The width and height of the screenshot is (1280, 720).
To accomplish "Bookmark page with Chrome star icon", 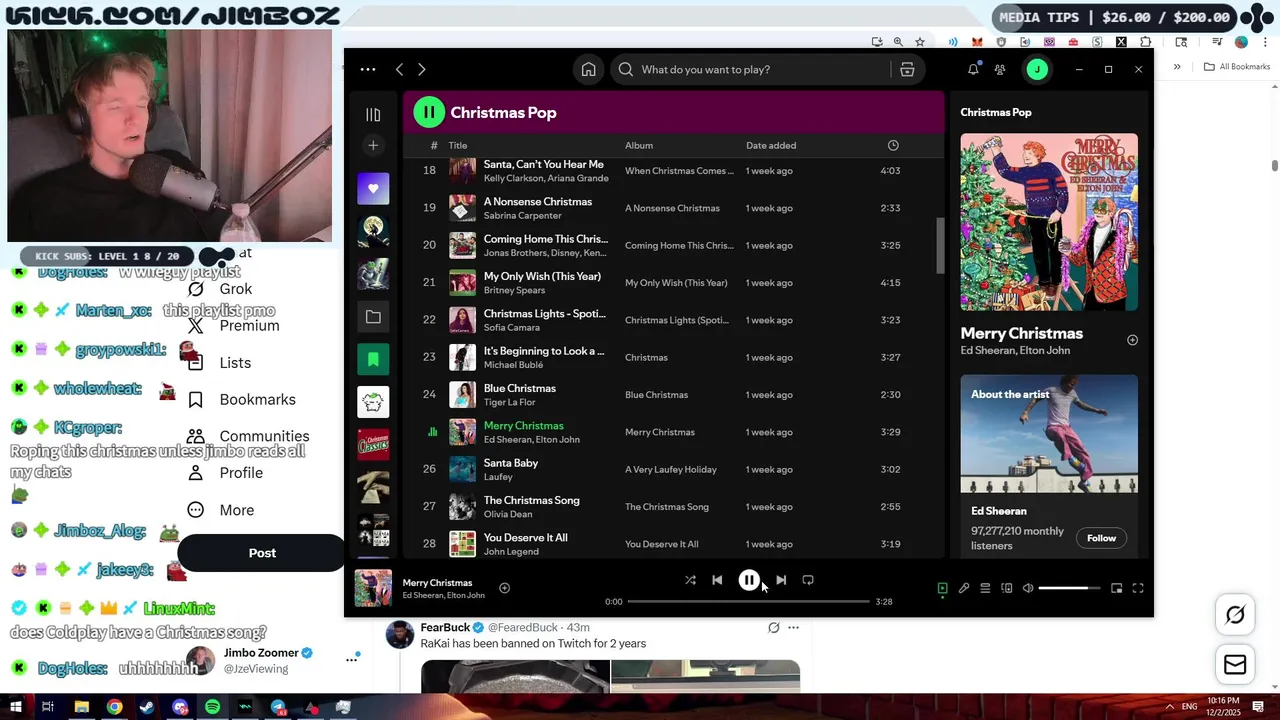I will click(920, 42).
